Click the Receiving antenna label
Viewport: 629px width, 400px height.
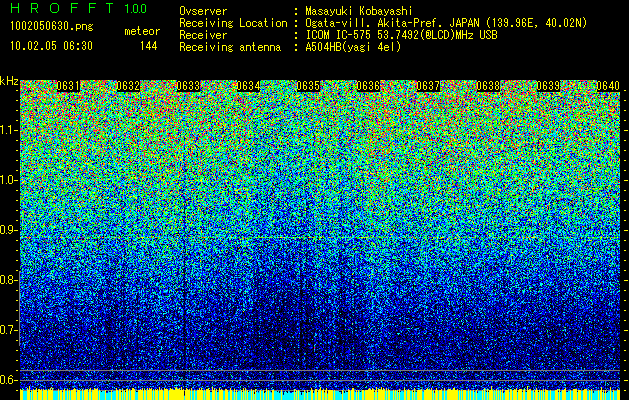coord(230,47)
